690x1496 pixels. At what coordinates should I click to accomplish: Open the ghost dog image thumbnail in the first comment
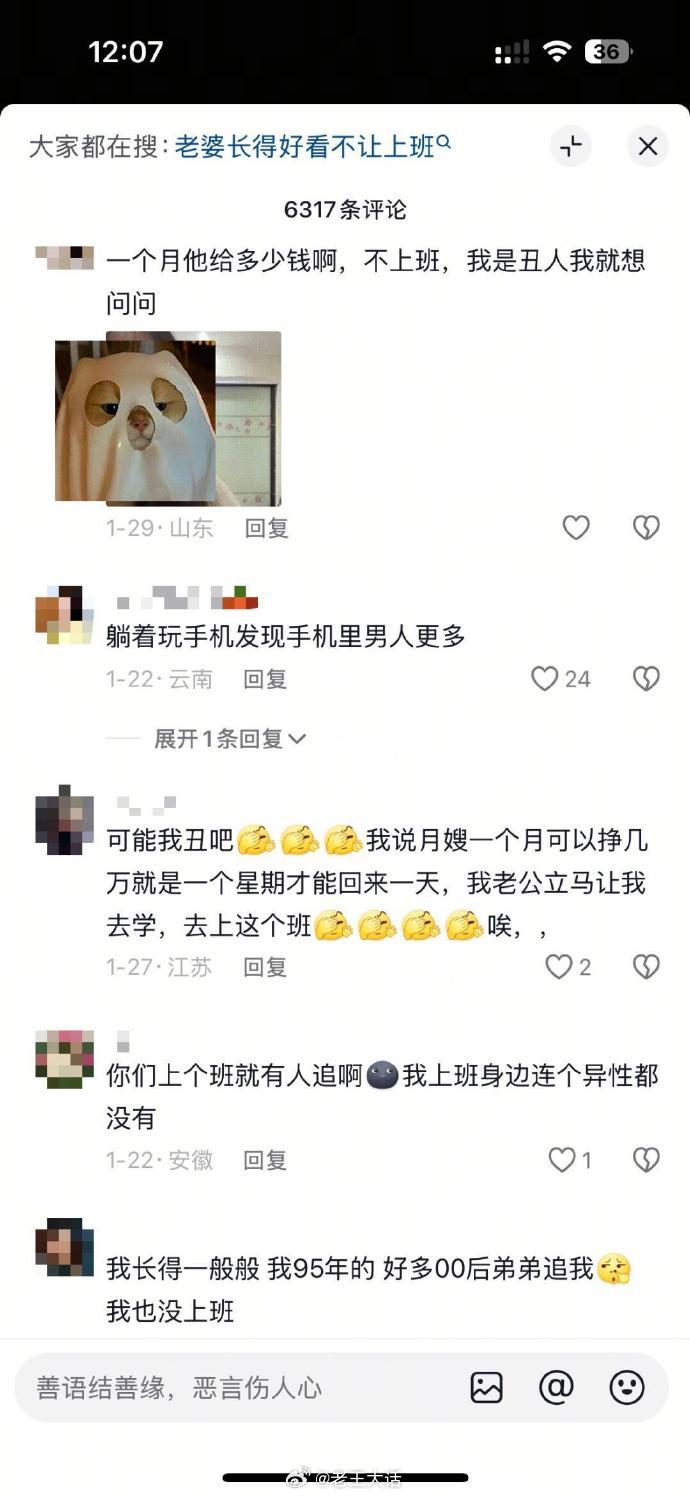(168, 419)
